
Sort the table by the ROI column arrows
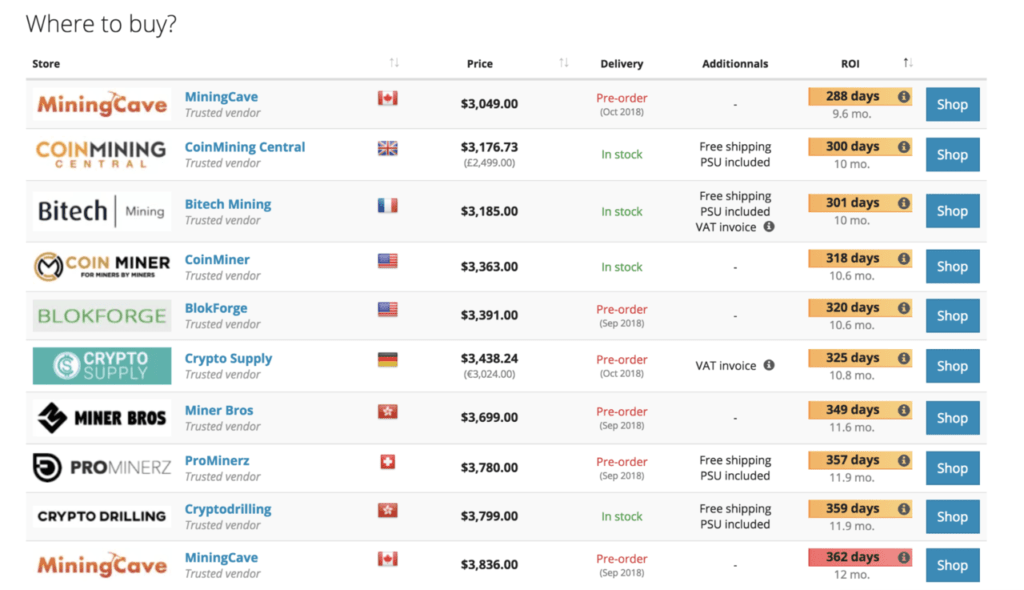(908, 63)
